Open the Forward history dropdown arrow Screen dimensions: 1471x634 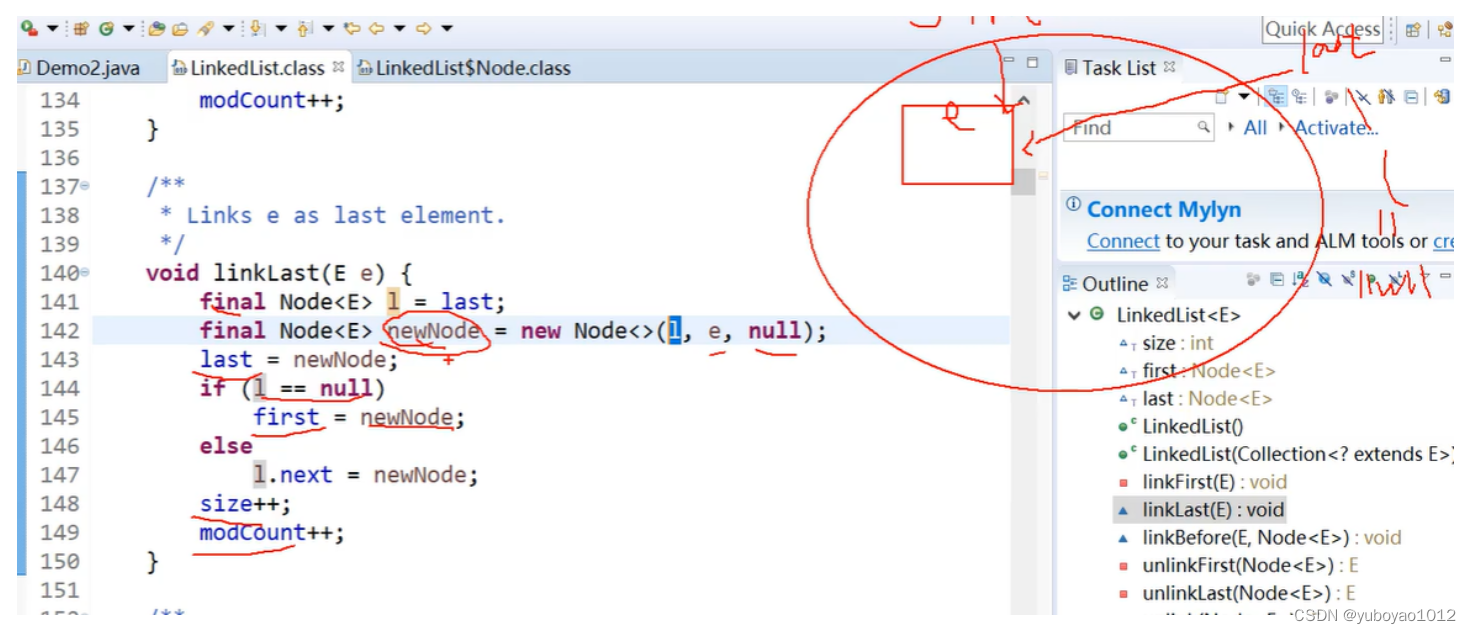[447, 28]
